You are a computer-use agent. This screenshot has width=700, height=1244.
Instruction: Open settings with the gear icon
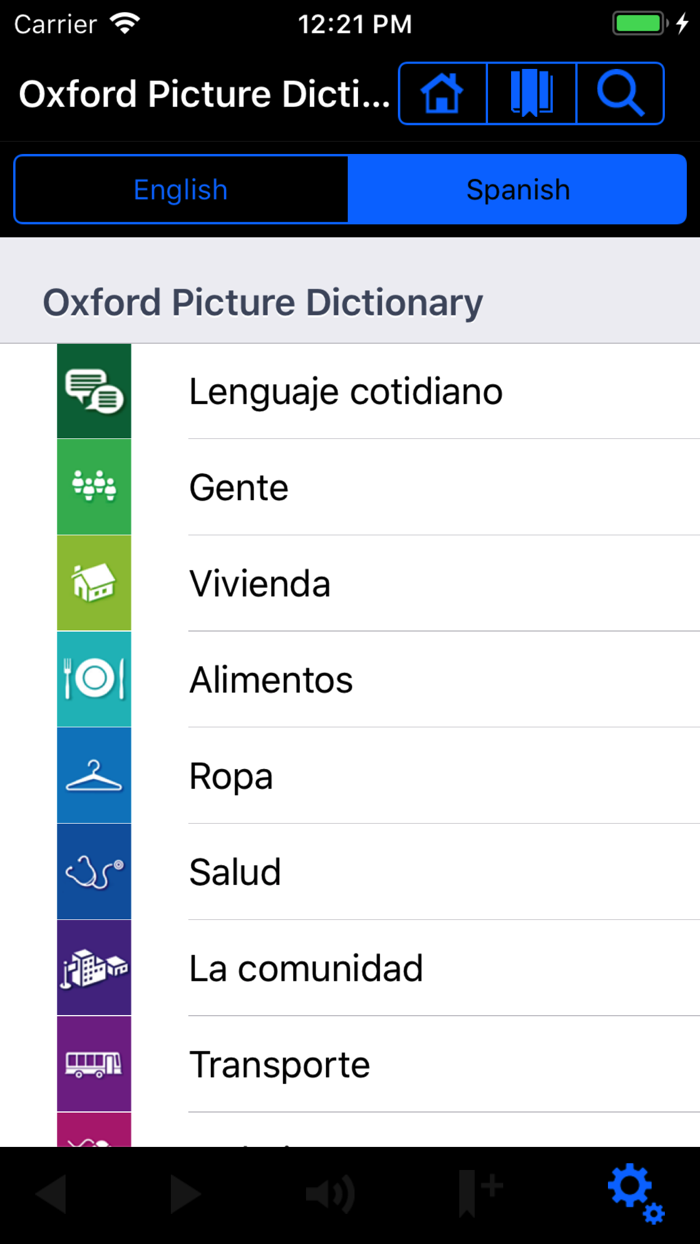tap(635, 1192)
